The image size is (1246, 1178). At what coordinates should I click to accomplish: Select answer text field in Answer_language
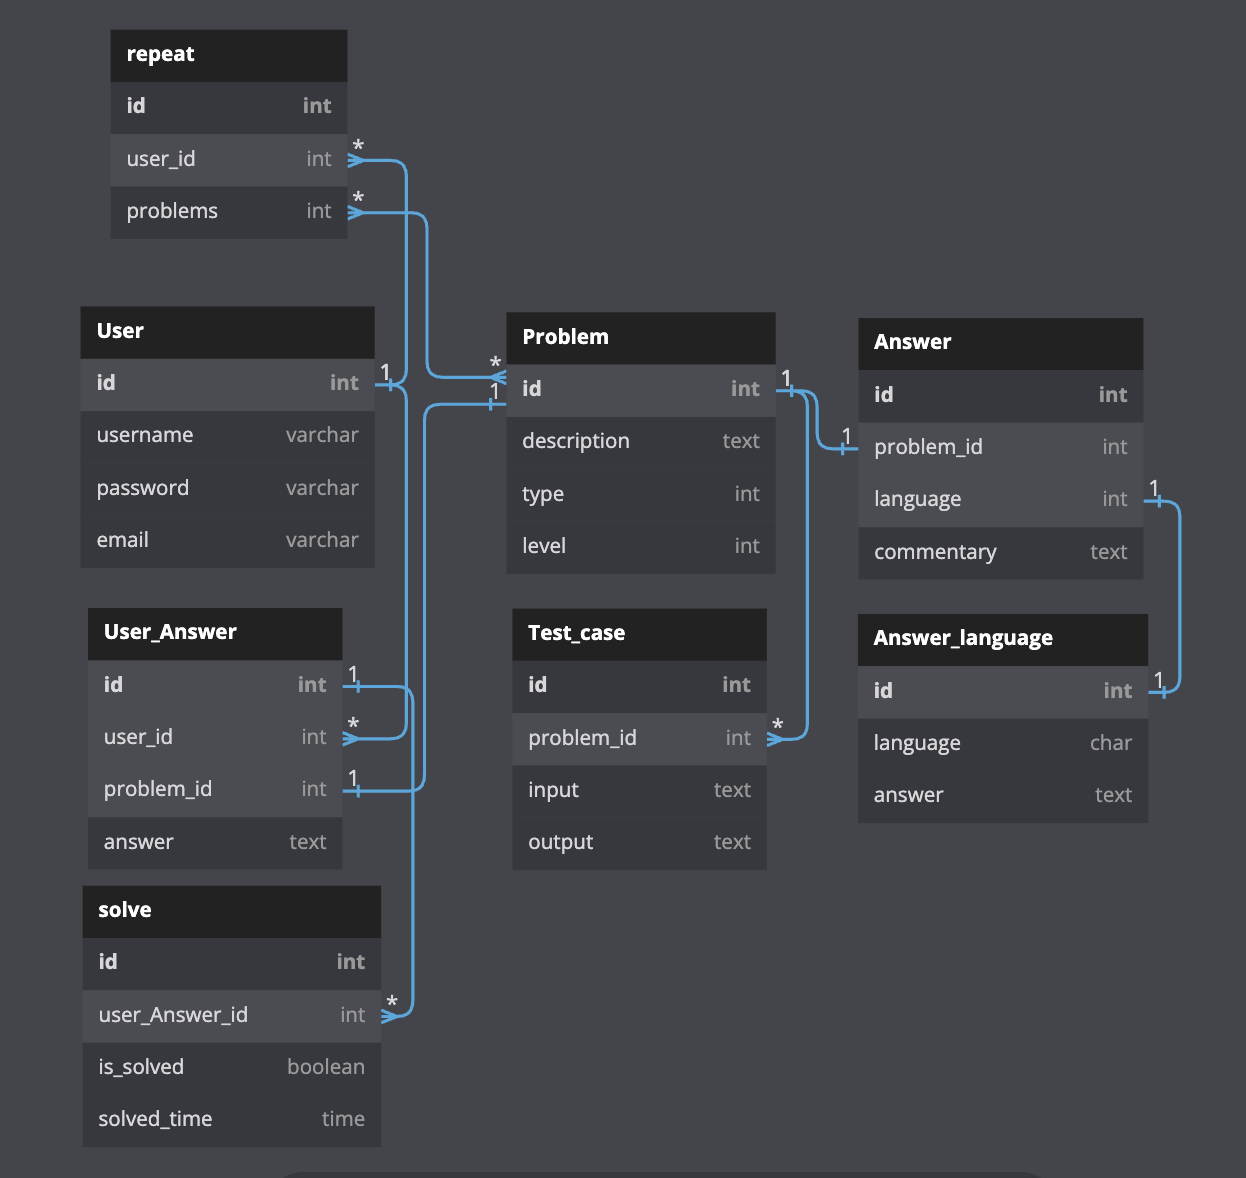[1003, 796]
